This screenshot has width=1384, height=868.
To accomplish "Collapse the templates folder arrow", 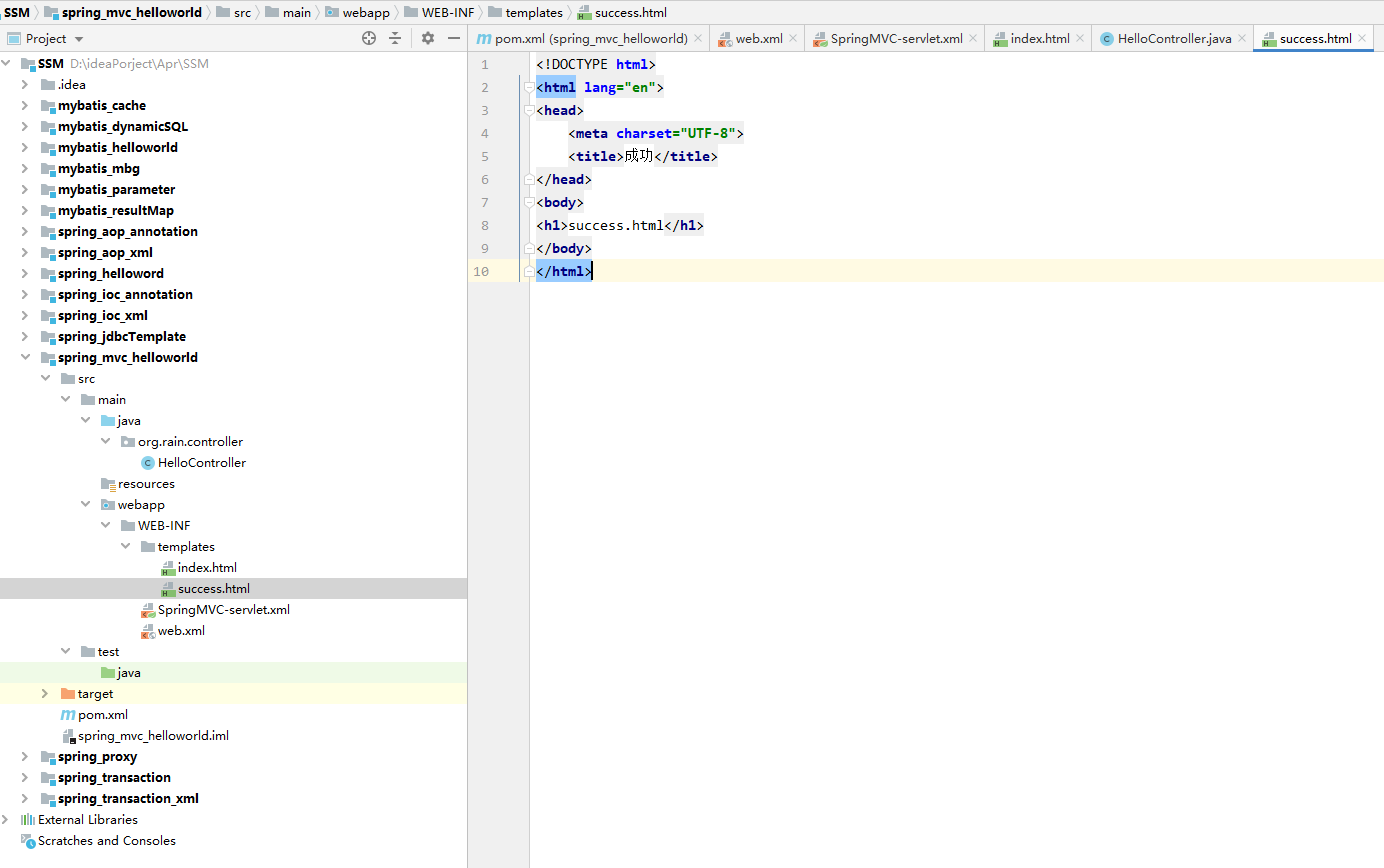I will tap(125, 546).
